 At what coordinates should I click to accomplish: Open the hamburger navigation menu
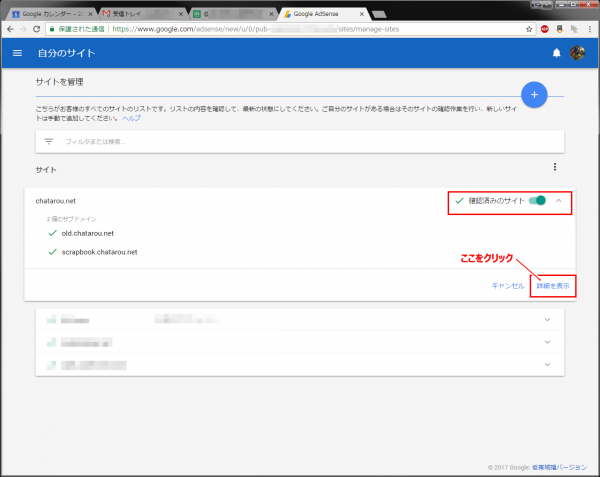[17, 53]
